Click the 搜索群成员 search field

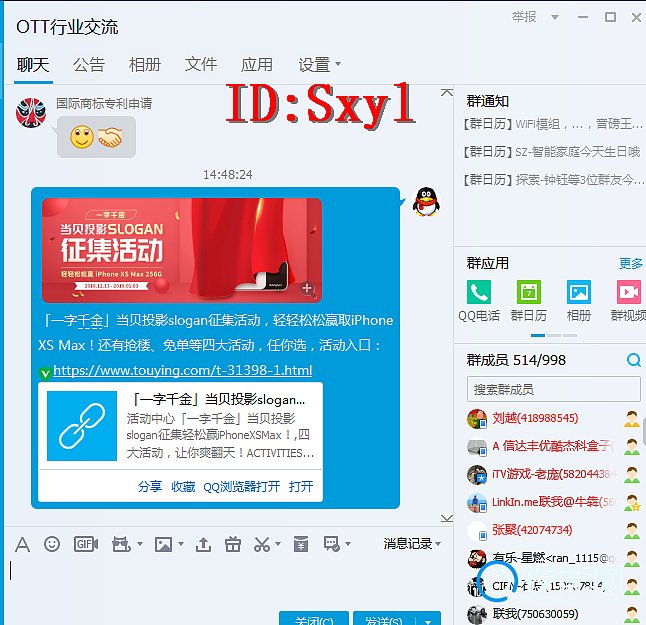(x=554, y=389)
